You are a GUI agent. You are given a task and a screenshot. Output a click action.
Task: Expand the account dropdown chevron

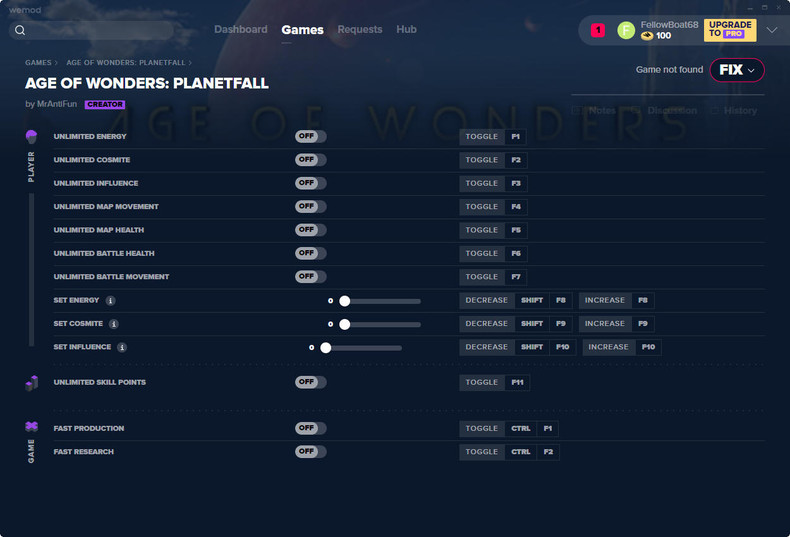click(771, 30)
